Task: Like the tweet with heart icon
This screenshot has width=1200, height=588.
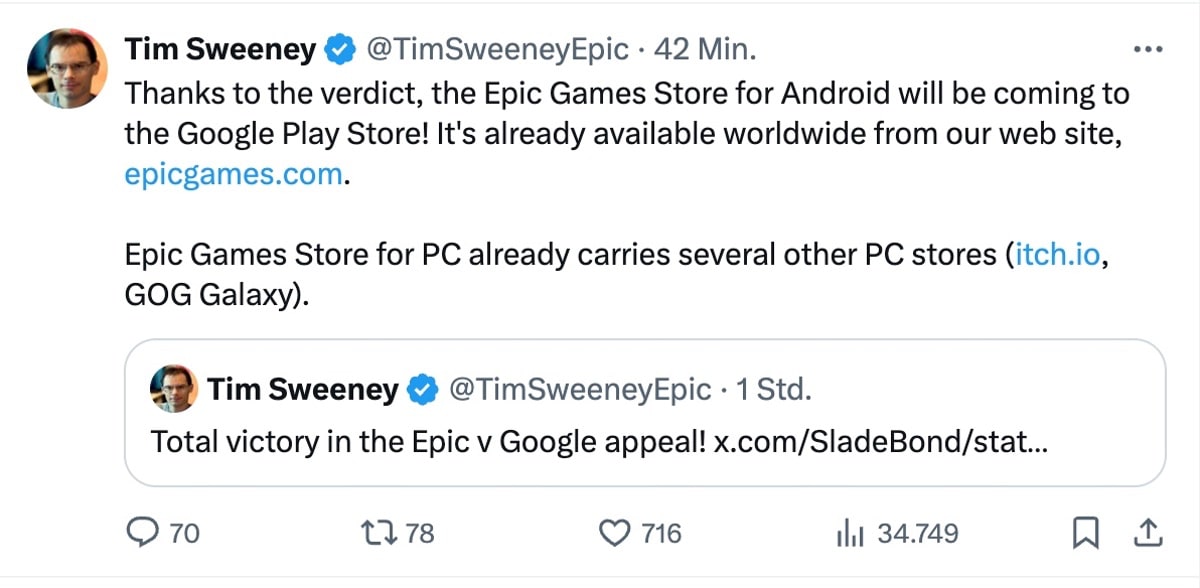Action: coord(614,533)
